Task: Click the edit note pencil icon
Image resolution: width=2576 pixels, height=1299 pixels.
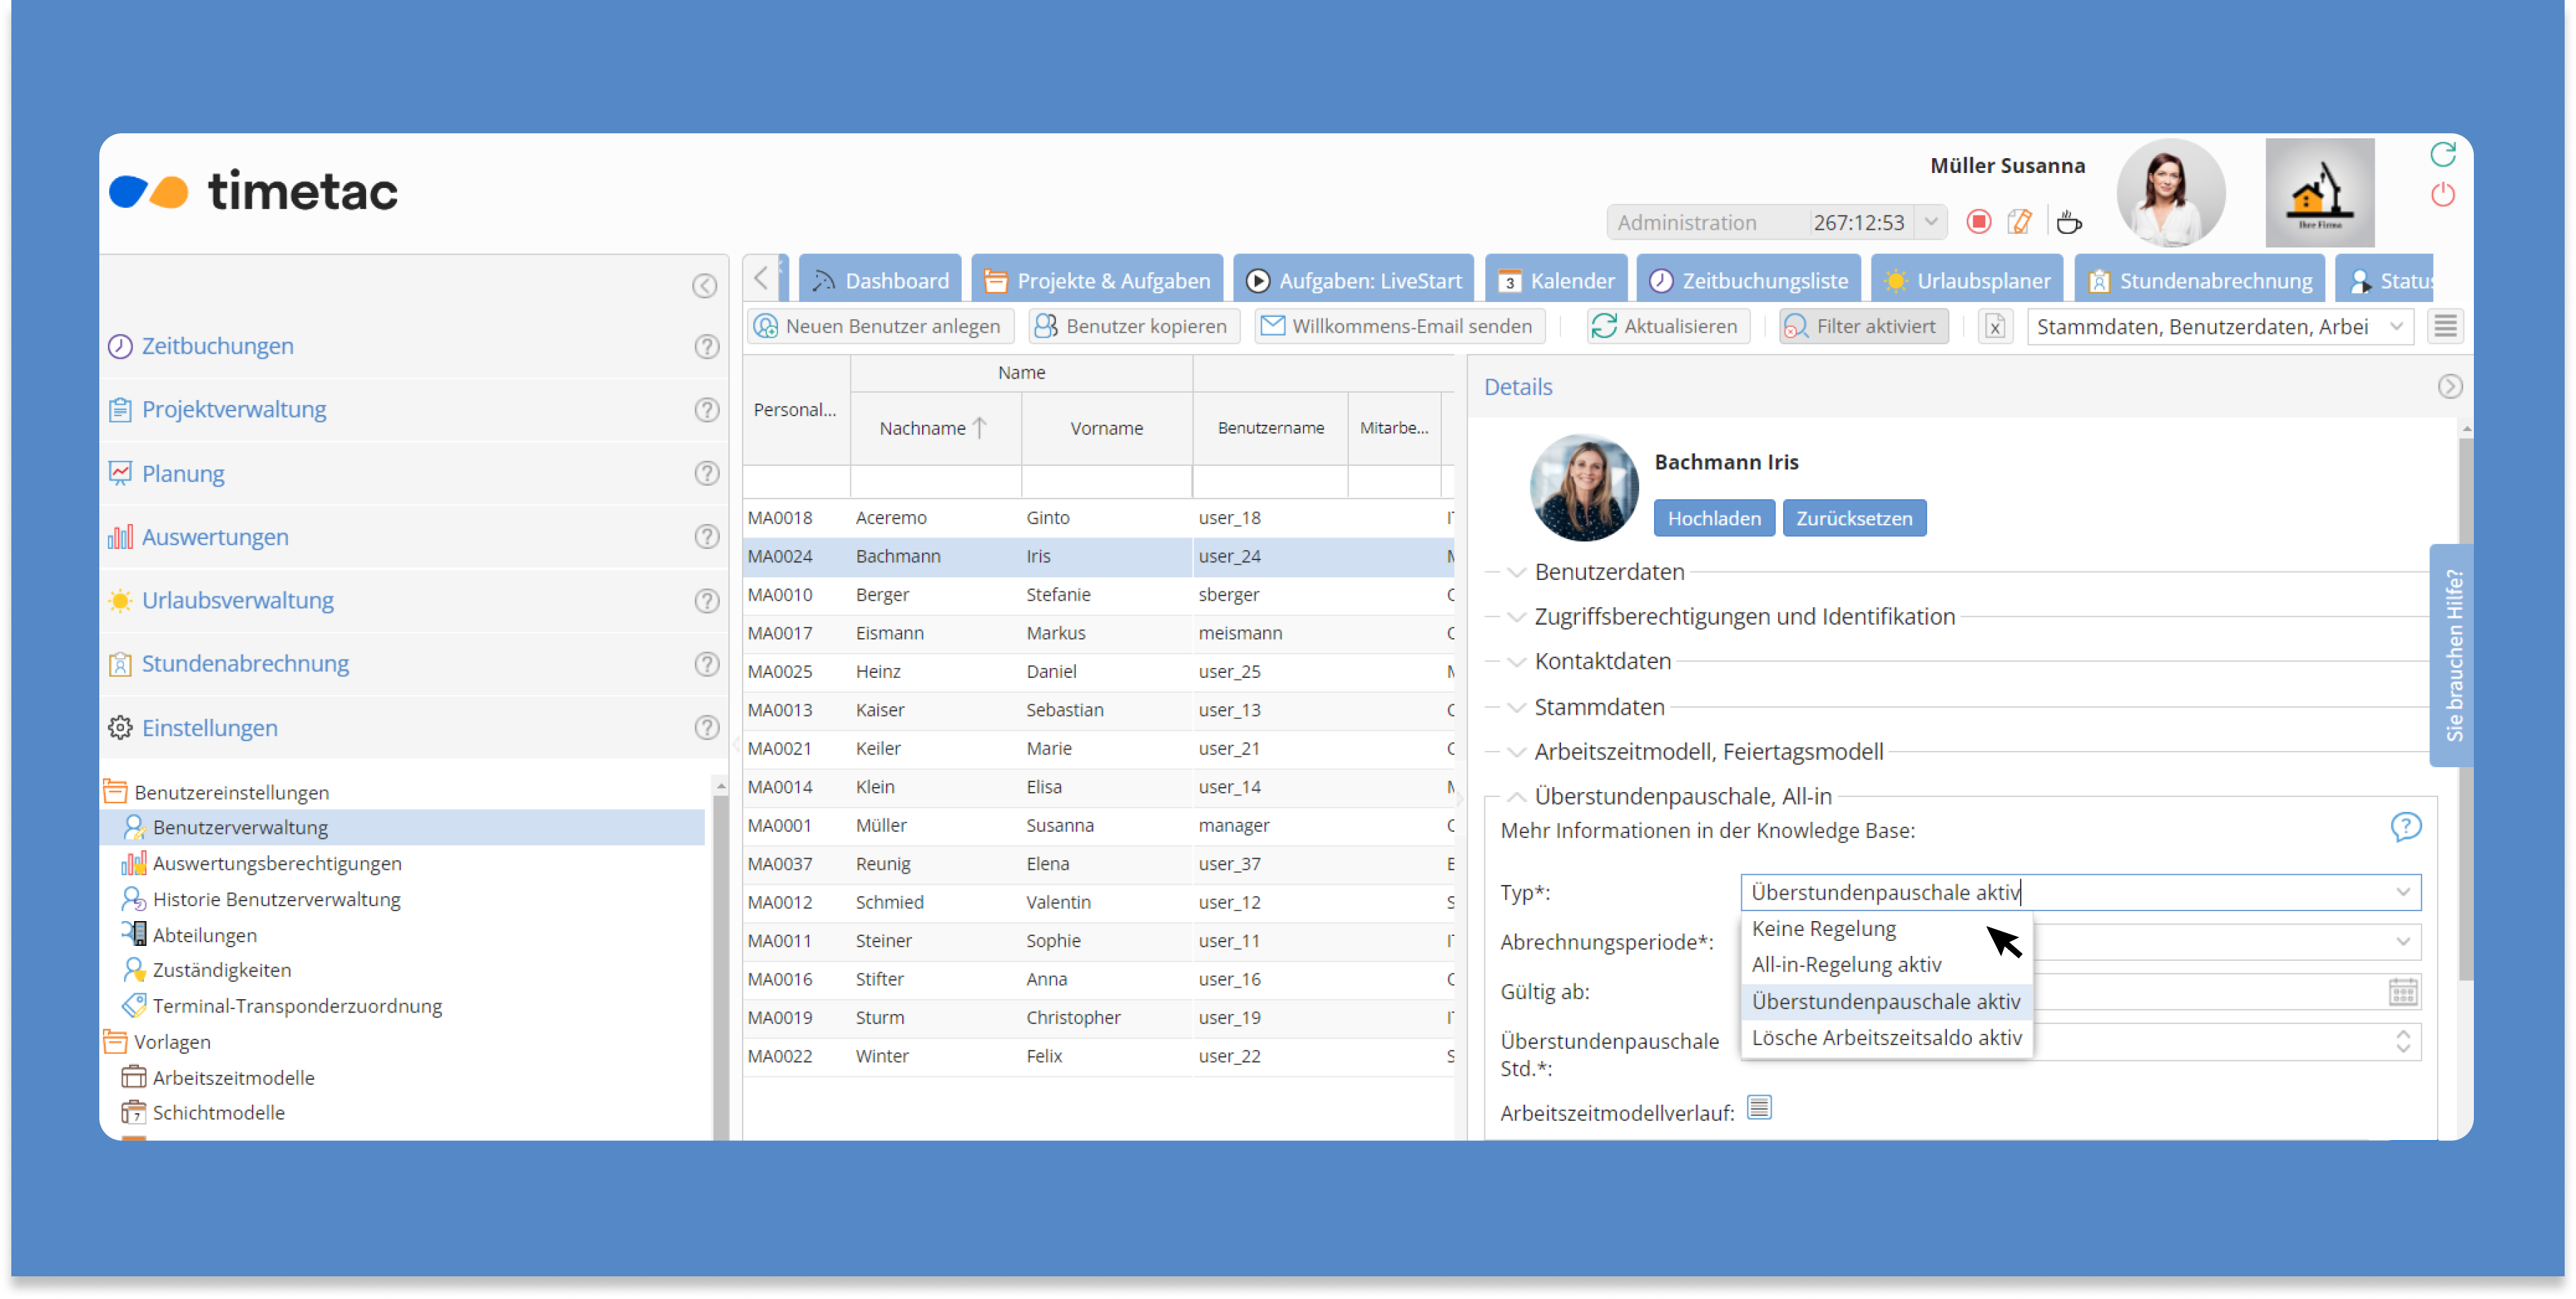Action: (x=2020, y=221)
